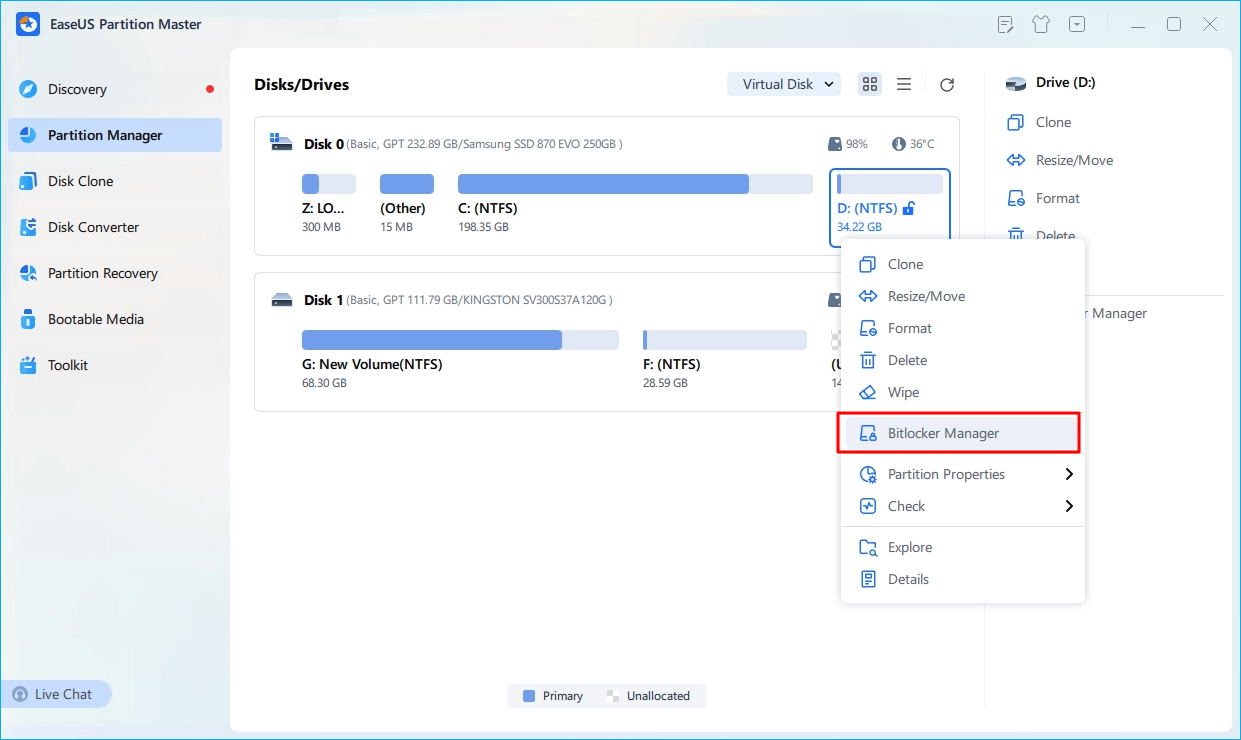1241x740 pixels.
Task: Click the unlocked padlock icon on D:
Action: (908, 208)
